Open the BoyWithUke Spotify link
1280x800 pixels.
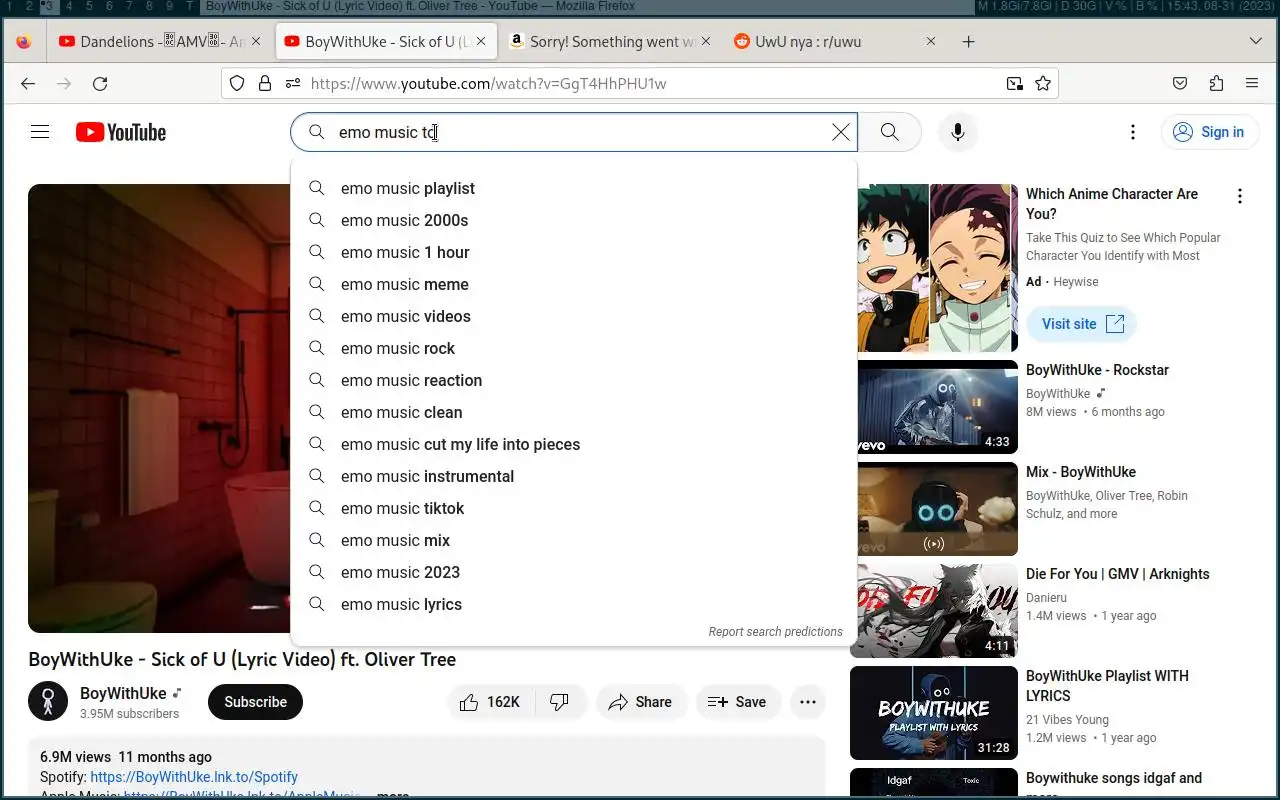click(194, 777)
